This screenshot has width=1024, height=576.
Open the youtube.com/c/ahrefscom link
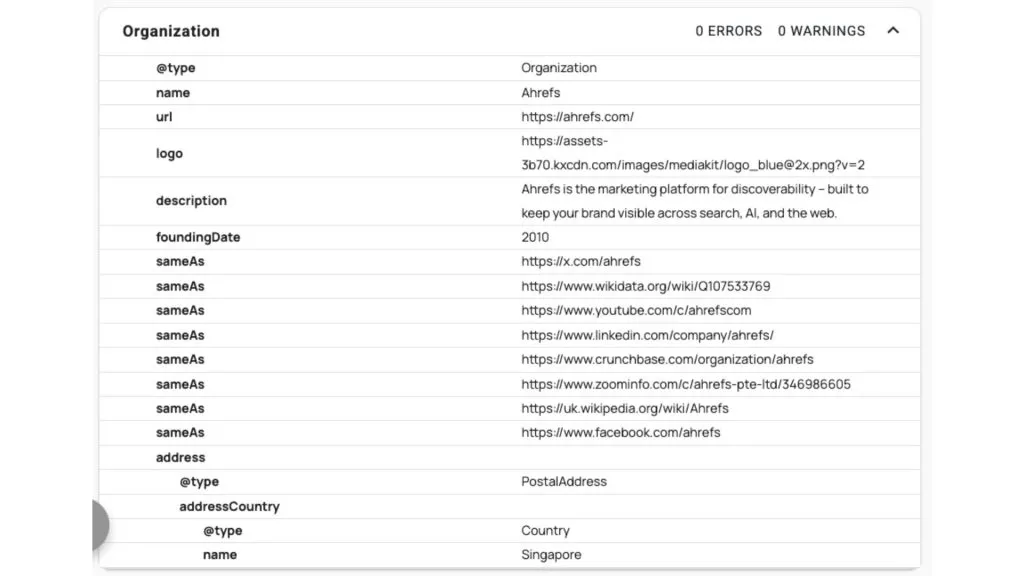pos(636,310)
